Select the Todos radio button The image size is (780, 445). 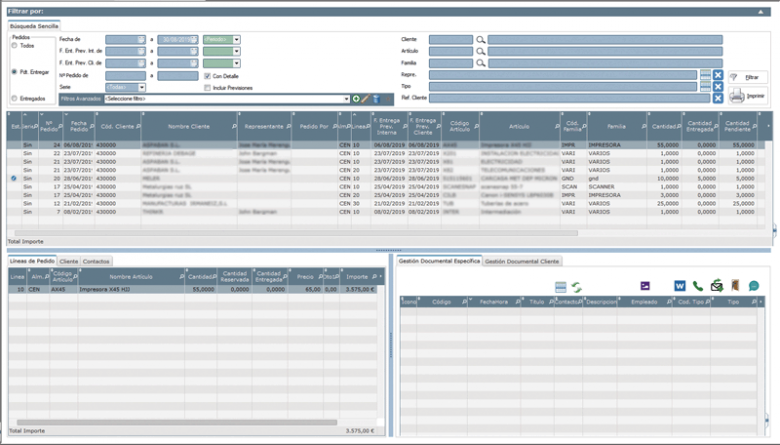click(14, 46)
